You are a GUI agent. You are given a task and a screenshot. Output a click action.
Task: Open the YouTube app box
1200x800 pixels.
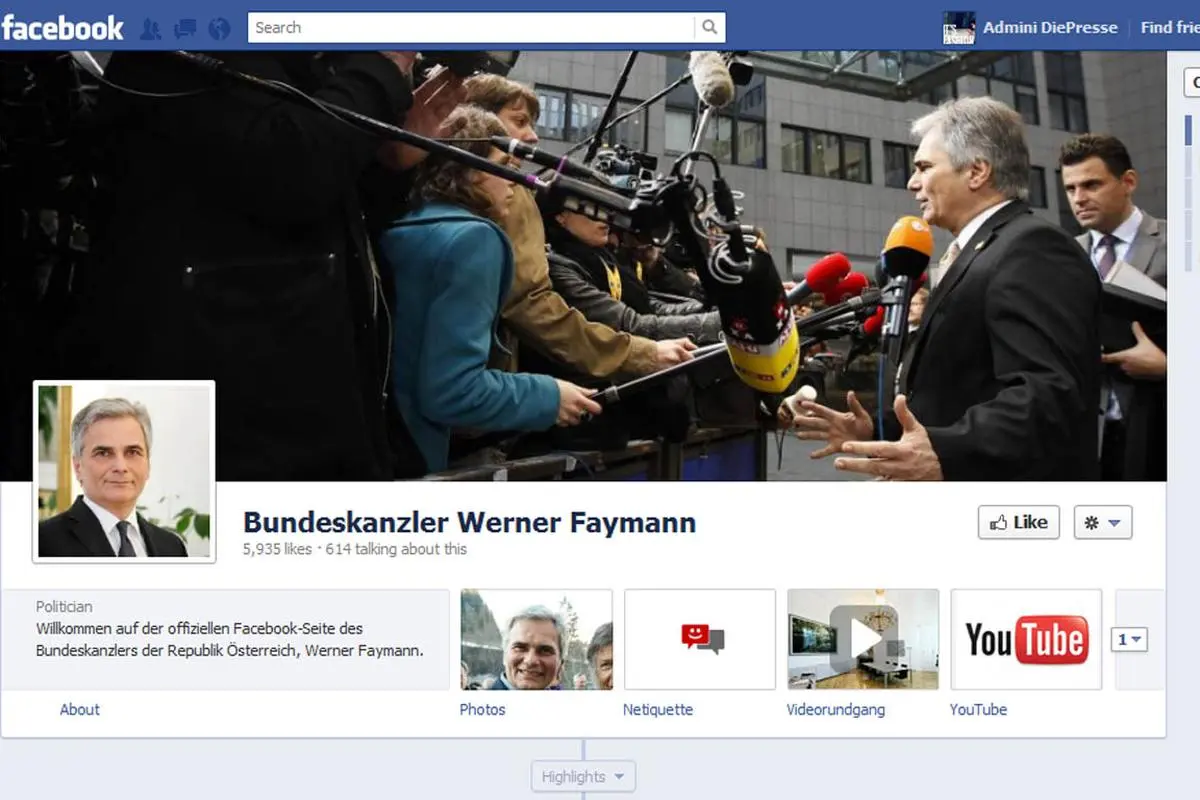1026,639
